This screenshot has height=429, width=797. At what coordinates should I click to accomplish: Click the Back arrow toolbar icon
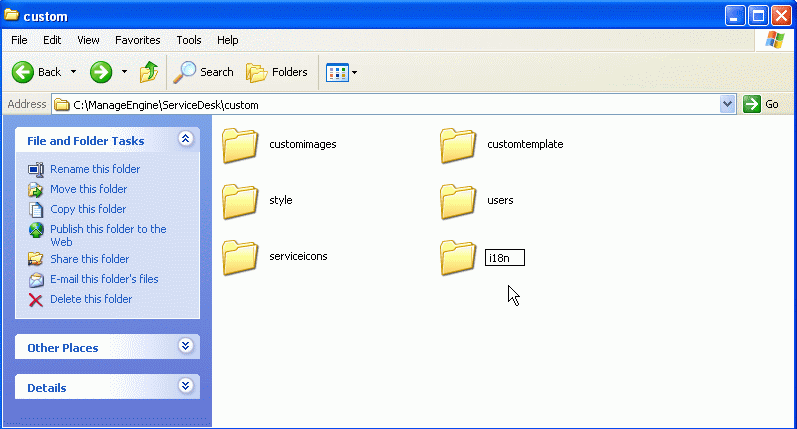(24, 72)
